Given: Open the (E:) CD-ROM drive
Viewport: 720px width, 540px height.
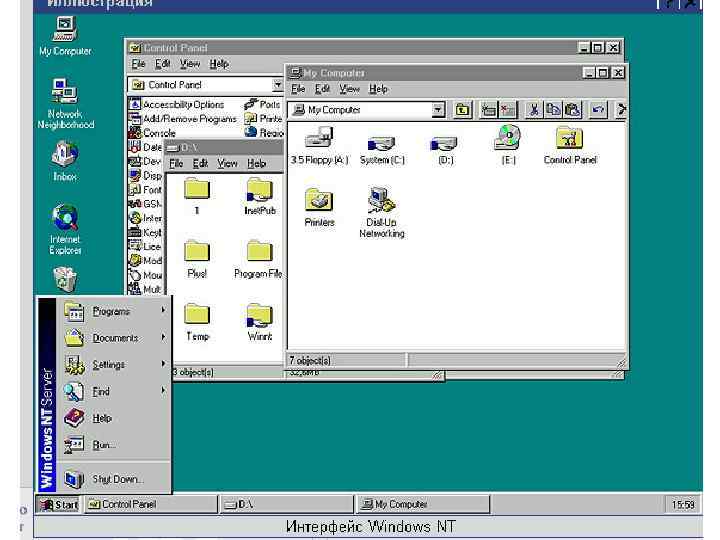Looking at the screenshot, I should coord(508,145).
